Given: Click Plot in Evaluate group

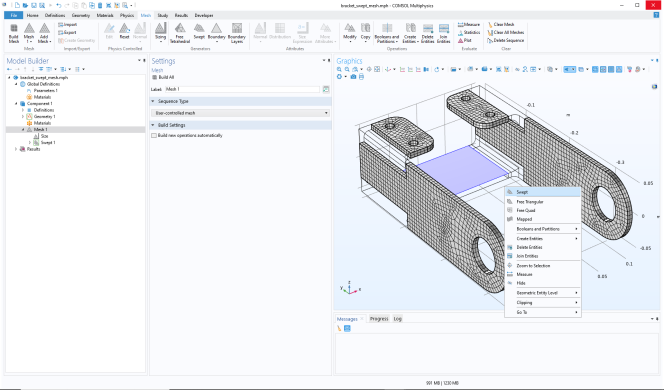Looking at the screenshot, I should tap(465, 40).
